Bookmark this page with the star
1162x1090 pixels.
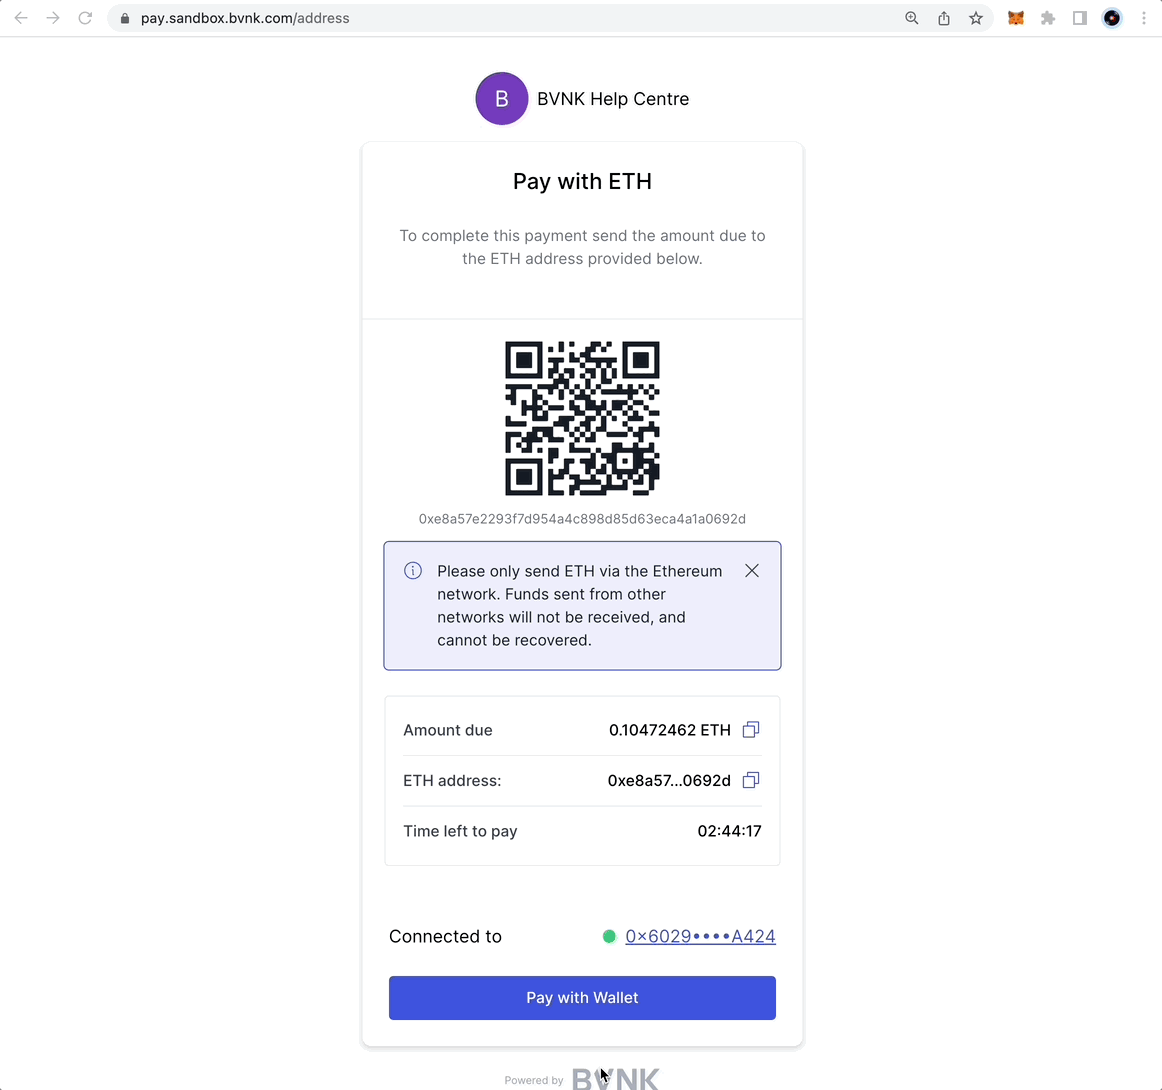pyautogui.click(x=976, y=18)
